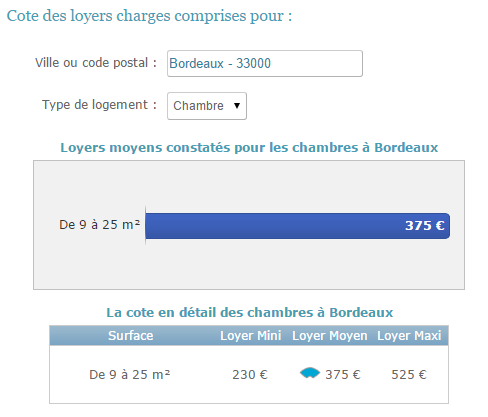The height and width of the screenshot is (417, 488).
Task: Select the Surface column header
Action: pyautogui.click(x=131, y=336)
